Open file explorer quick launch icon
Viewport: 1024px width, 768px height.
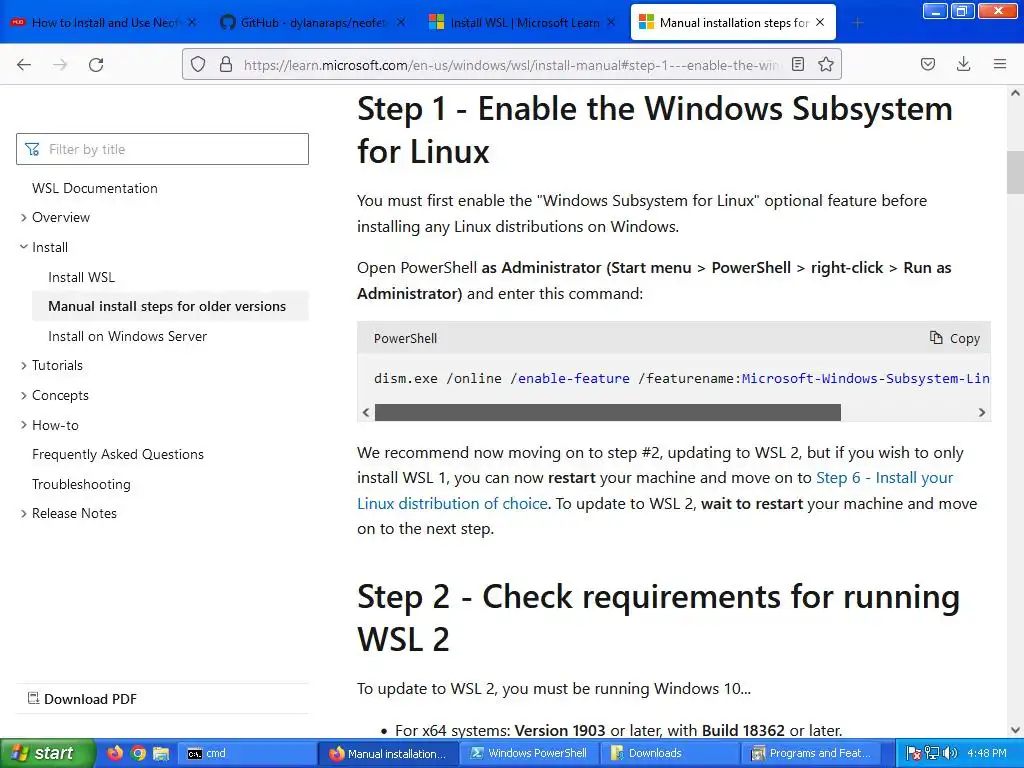point(161,753)
